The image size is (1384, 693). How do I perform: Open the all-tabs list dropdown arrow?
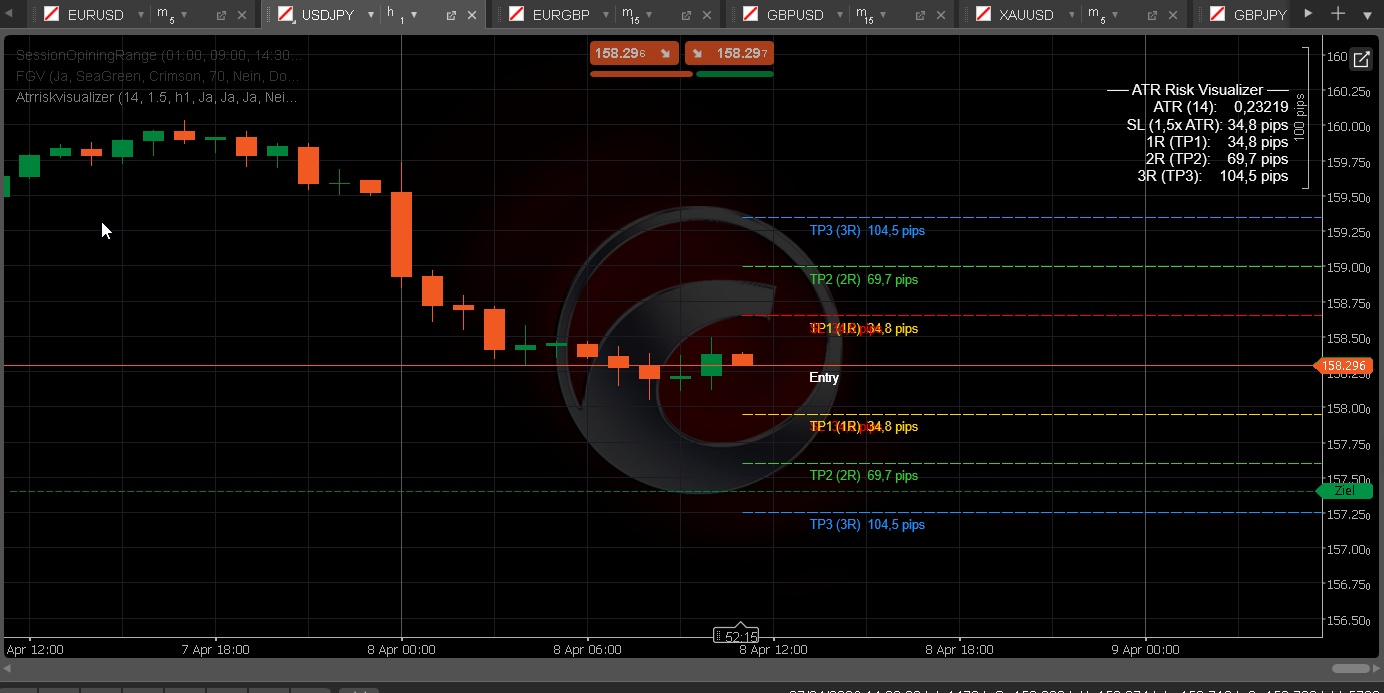[1367, 15]
